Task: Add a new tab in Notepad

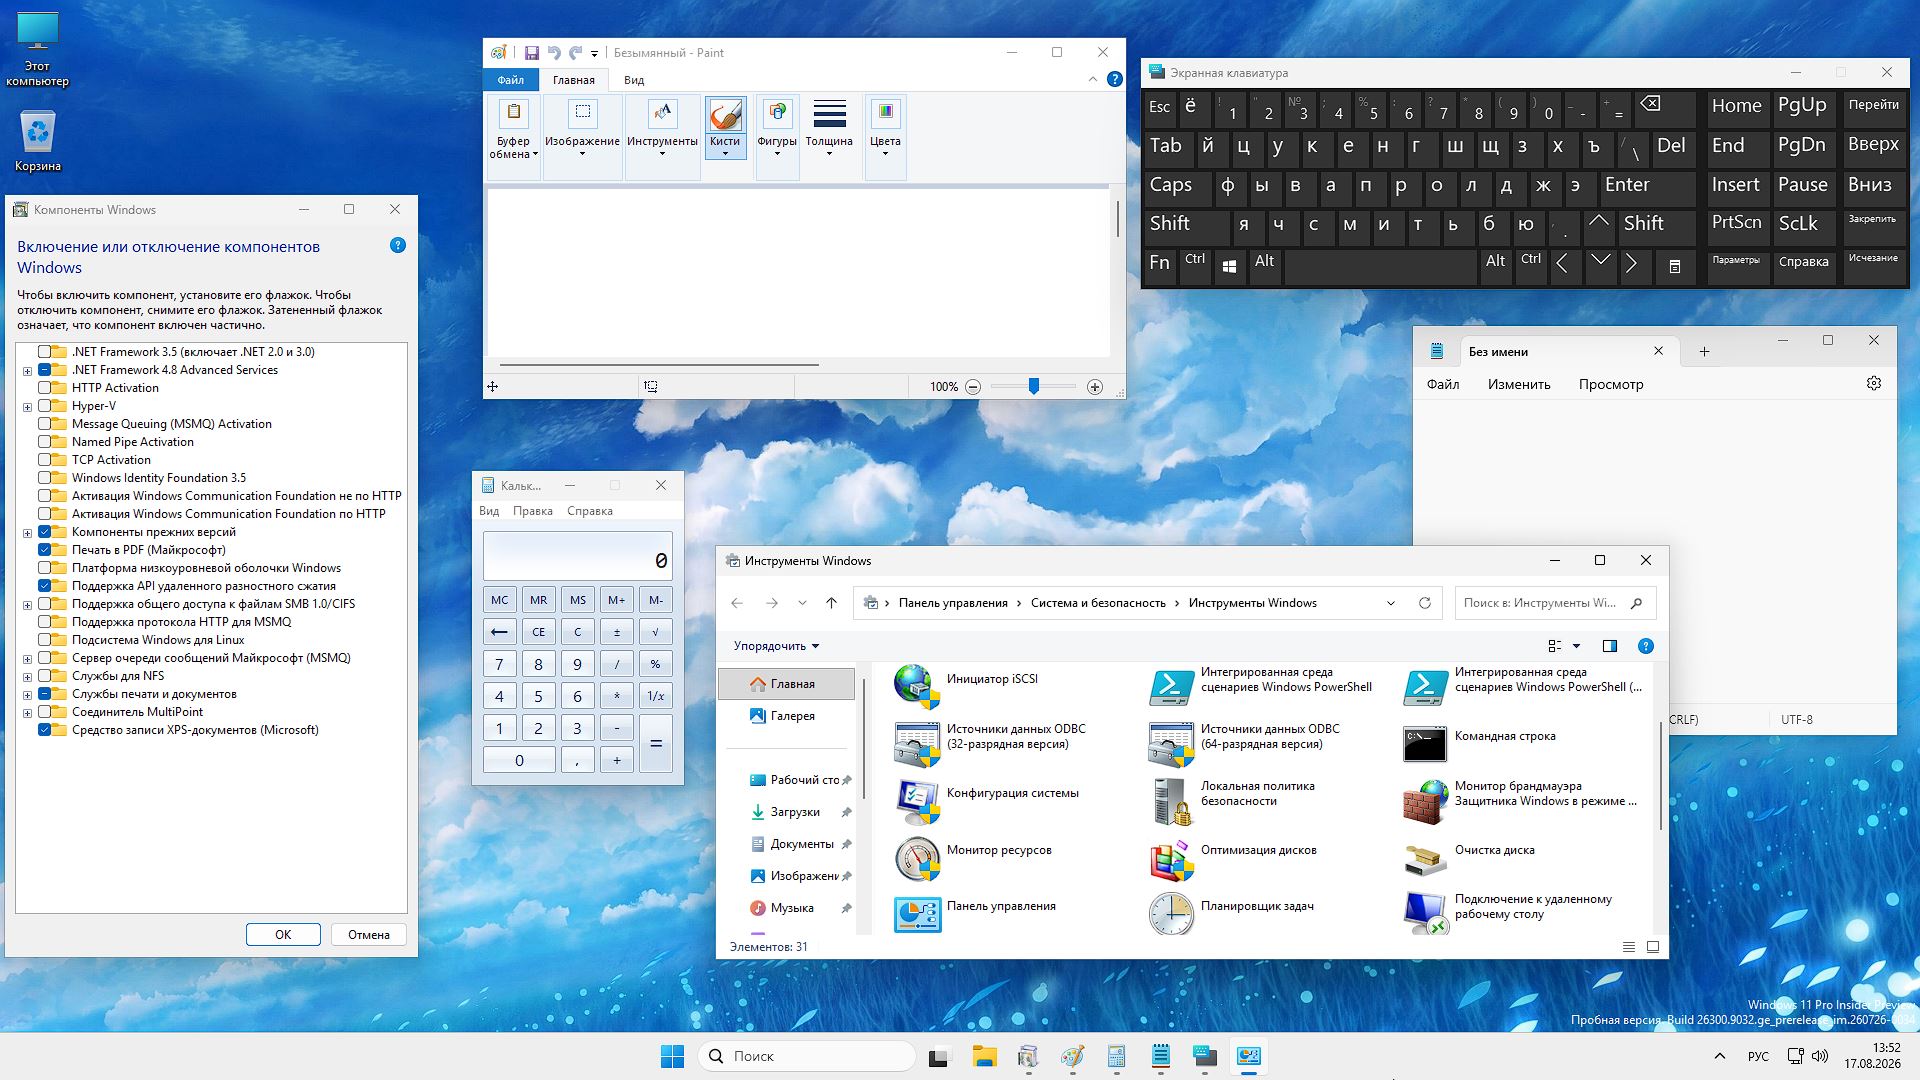Action: point(1704,351)
